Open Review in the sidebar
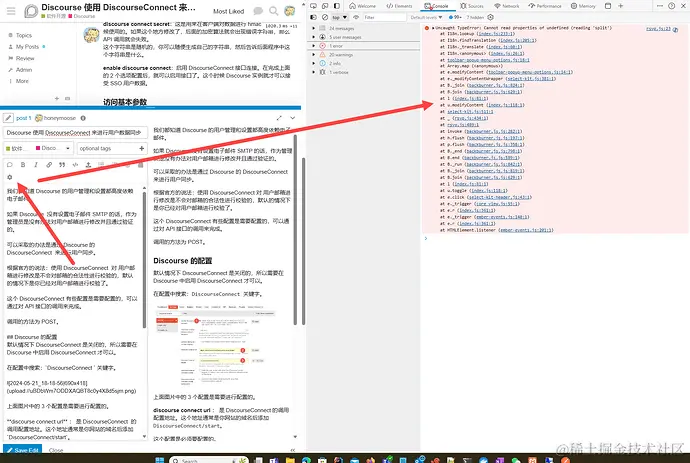The height and width of the screenshot is (463, 690). click(x=25, y=58)
